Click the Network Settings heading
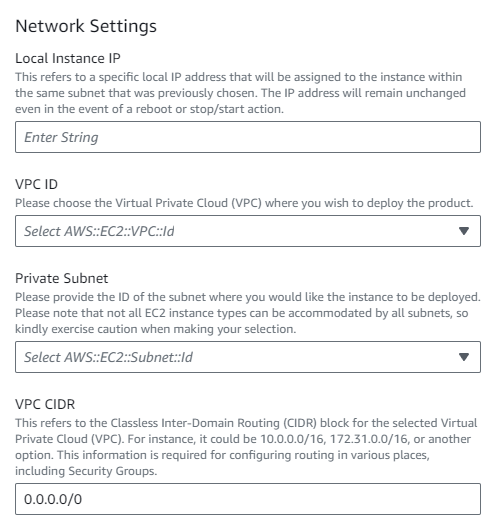This screenshot has width=497, height=518. [x=86, y=26]
